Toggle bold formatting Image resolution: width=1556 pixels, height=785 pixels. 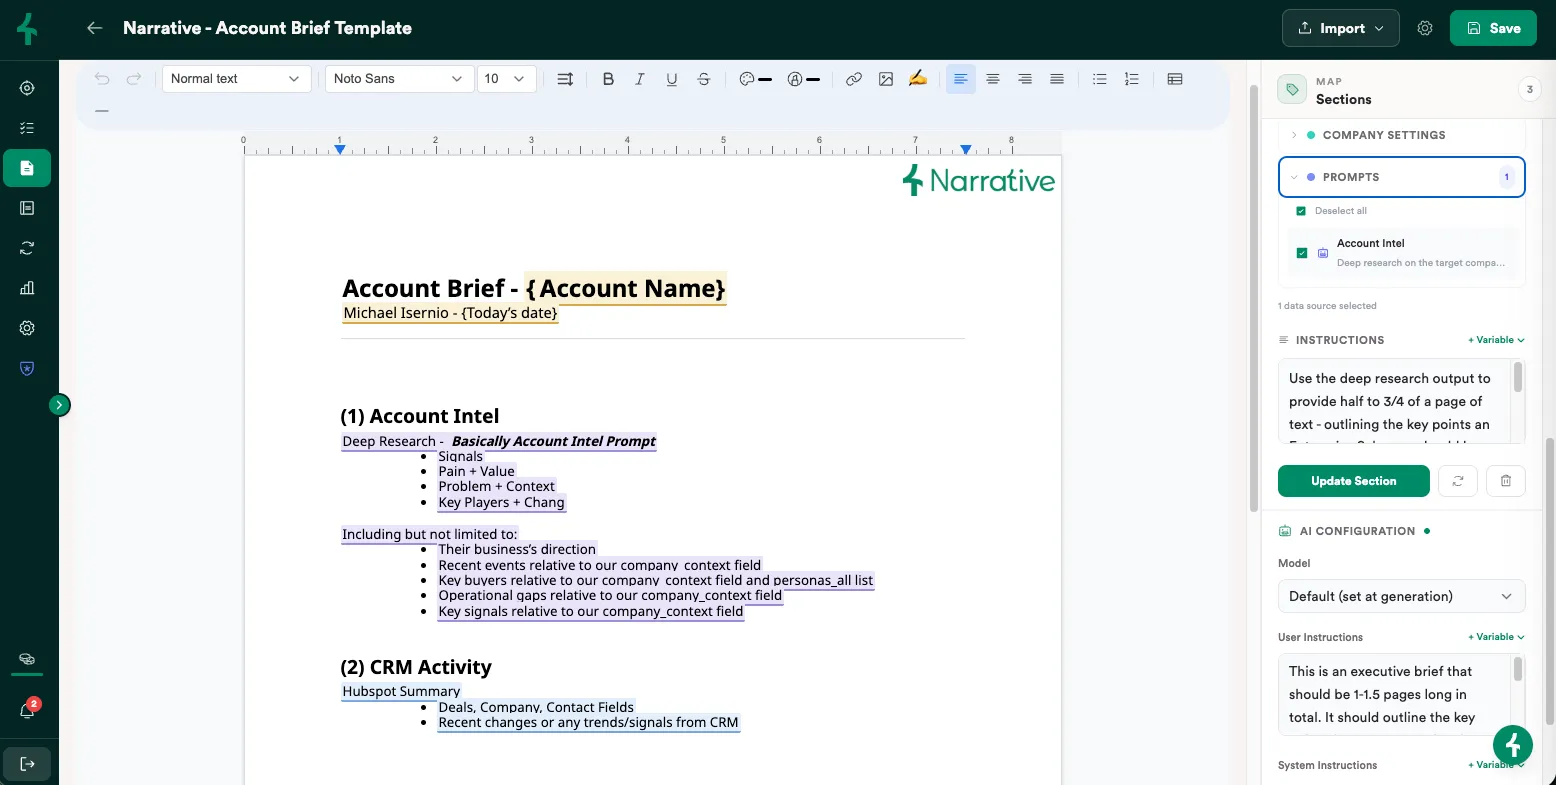click(x=608, y=79)
